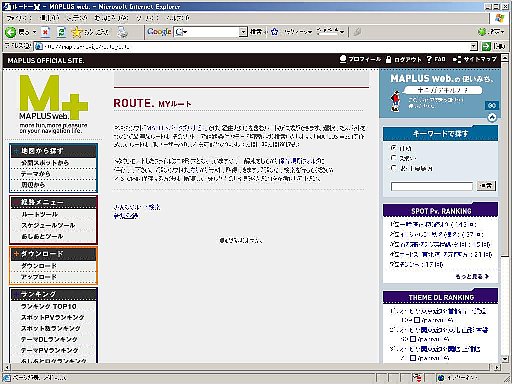Viewport: 512px width, 384px height.
Task: Refresh the page with the green arrows icon
Action: pyautogui.click(x=61, y=32)
